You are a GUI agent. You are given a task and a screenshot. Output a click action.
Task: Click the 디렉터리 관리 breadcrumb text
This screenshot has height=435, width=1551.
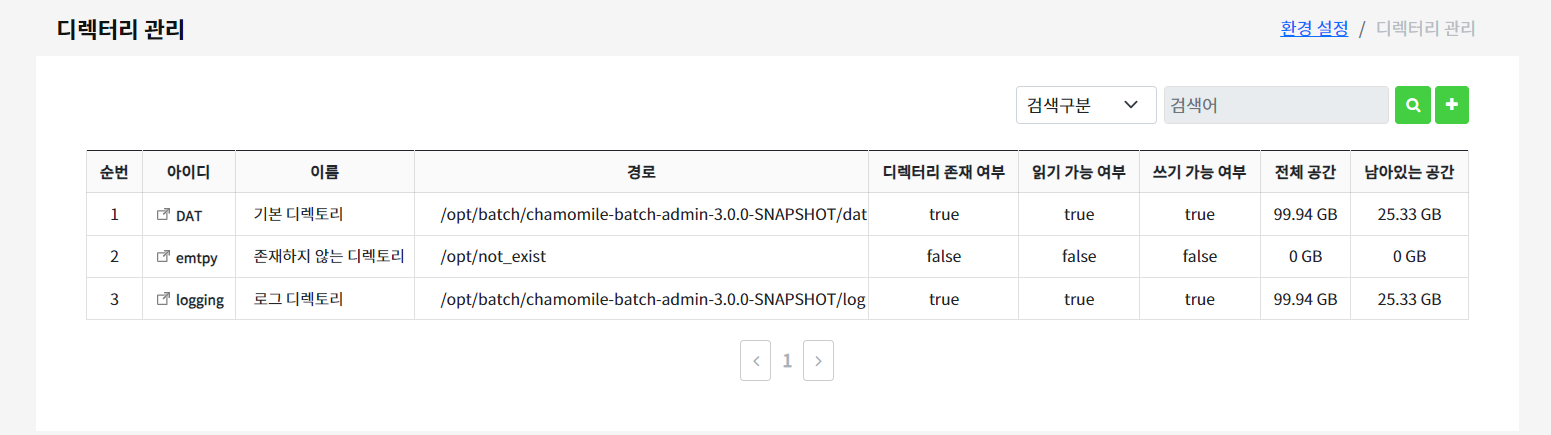pyautogui.click(x=1425, y=28)
